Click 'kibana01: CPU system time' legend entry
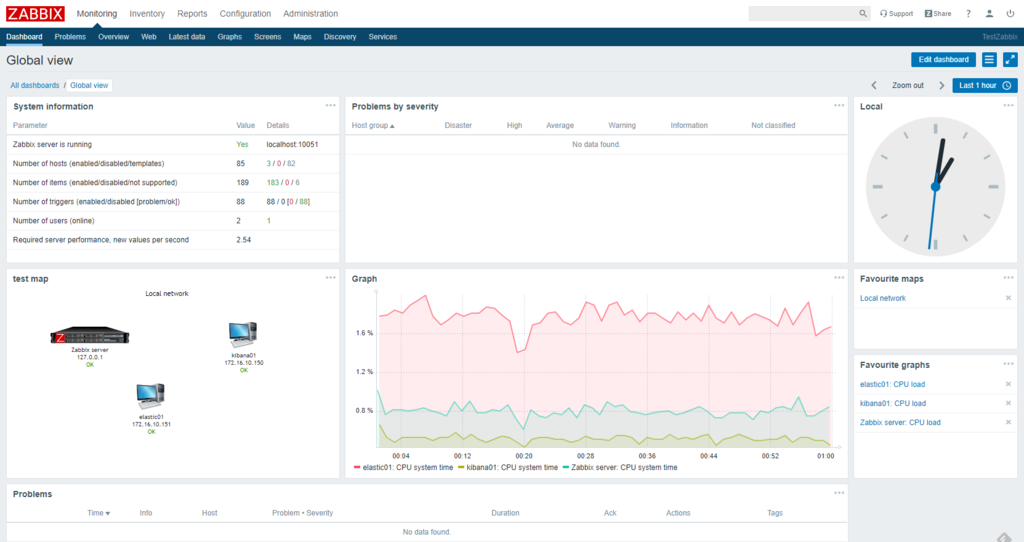The height and width of the screenshot is (542, 1024). click(x=508, y=468)
